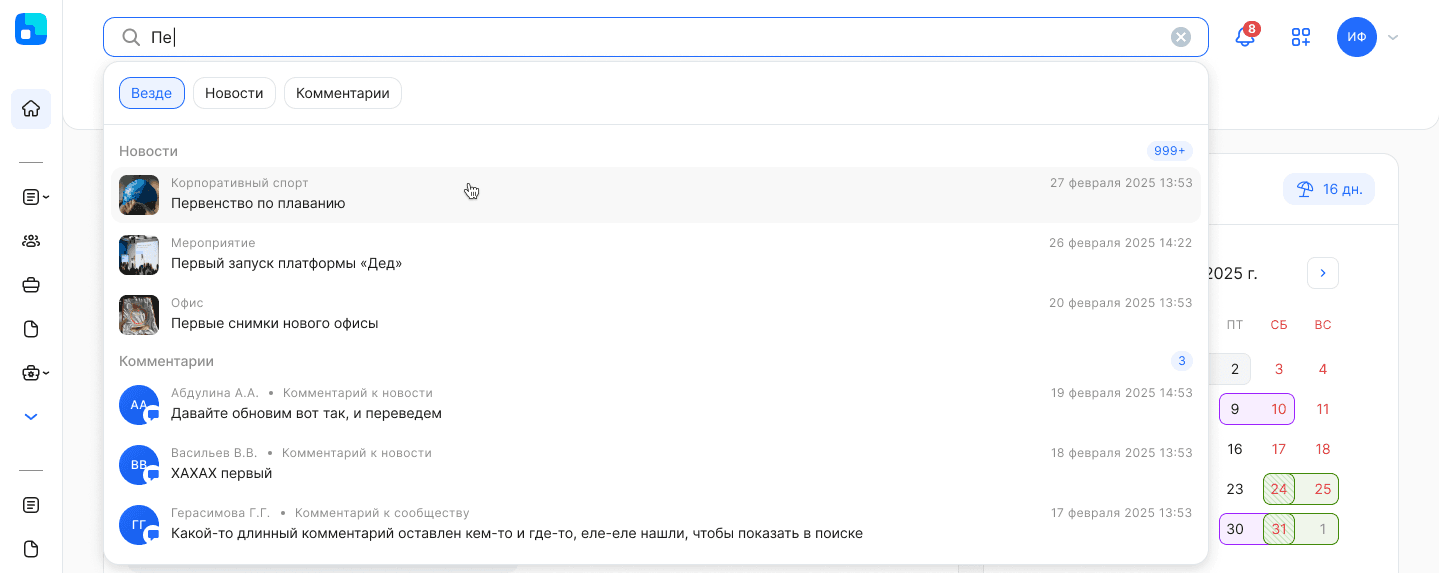Switch filter to Новости
Screen dimensions: 1439x573
coord(234,93)
